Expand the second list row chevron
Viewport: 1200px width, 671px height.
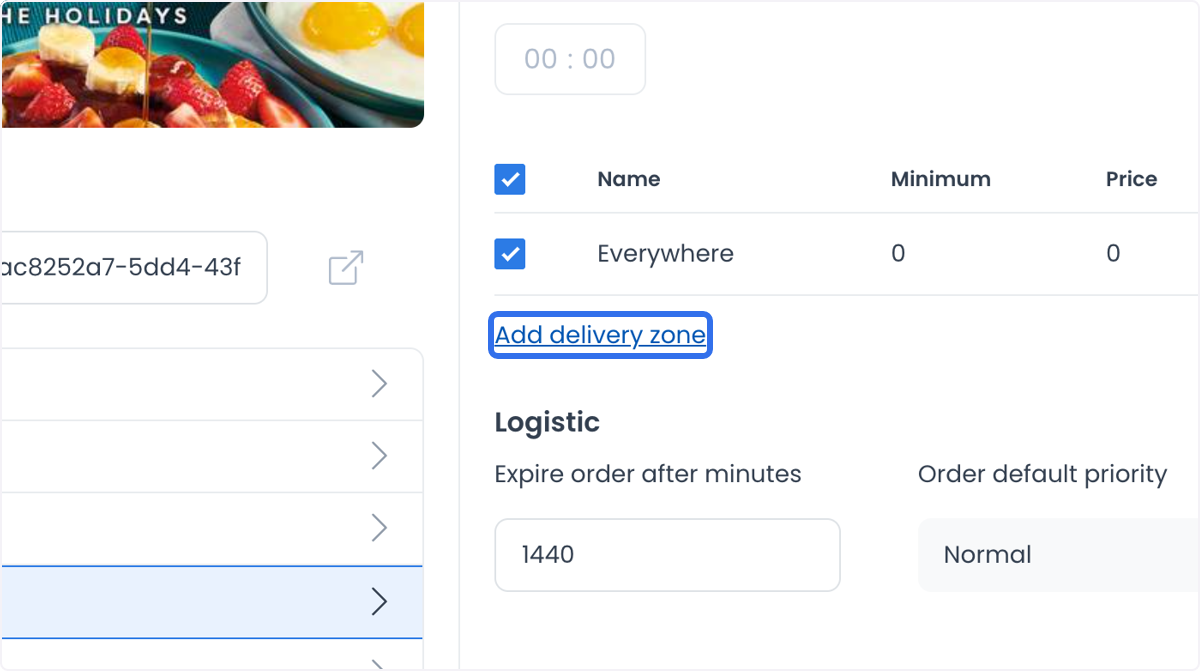pyautogui.click(x=379, y=456)
